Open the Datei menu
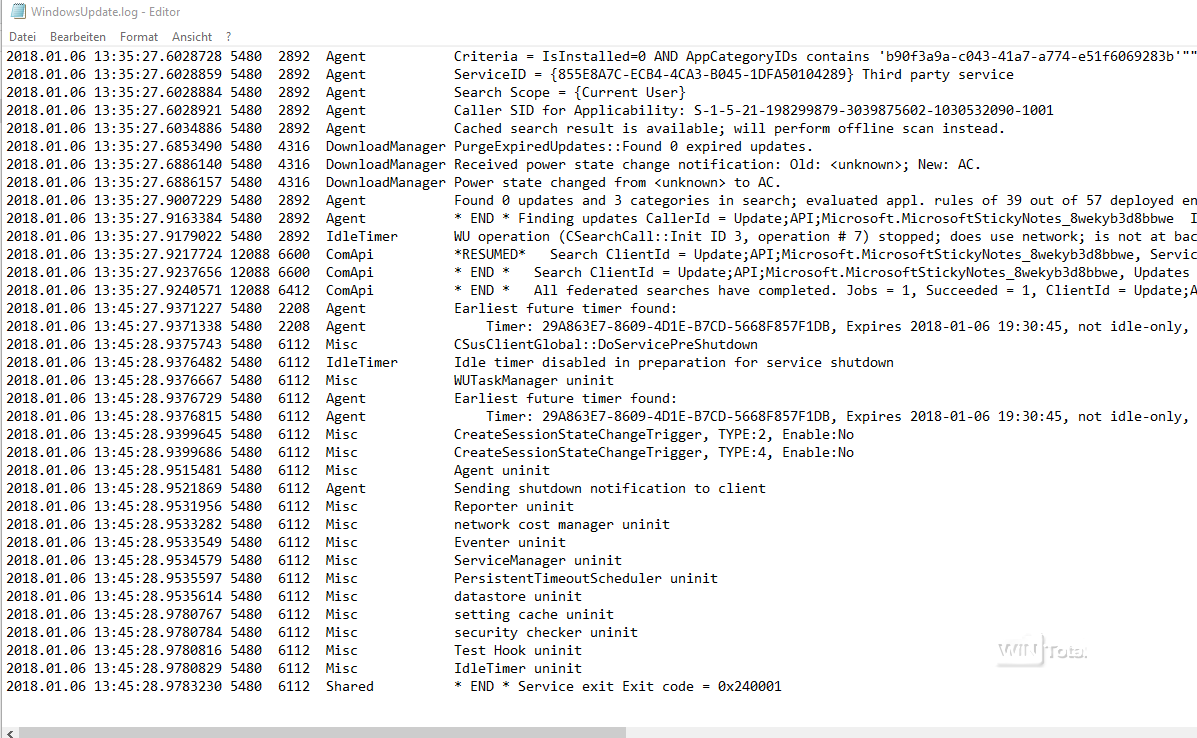The width and height of the screenshot is (1197, 738). (22, 36)
